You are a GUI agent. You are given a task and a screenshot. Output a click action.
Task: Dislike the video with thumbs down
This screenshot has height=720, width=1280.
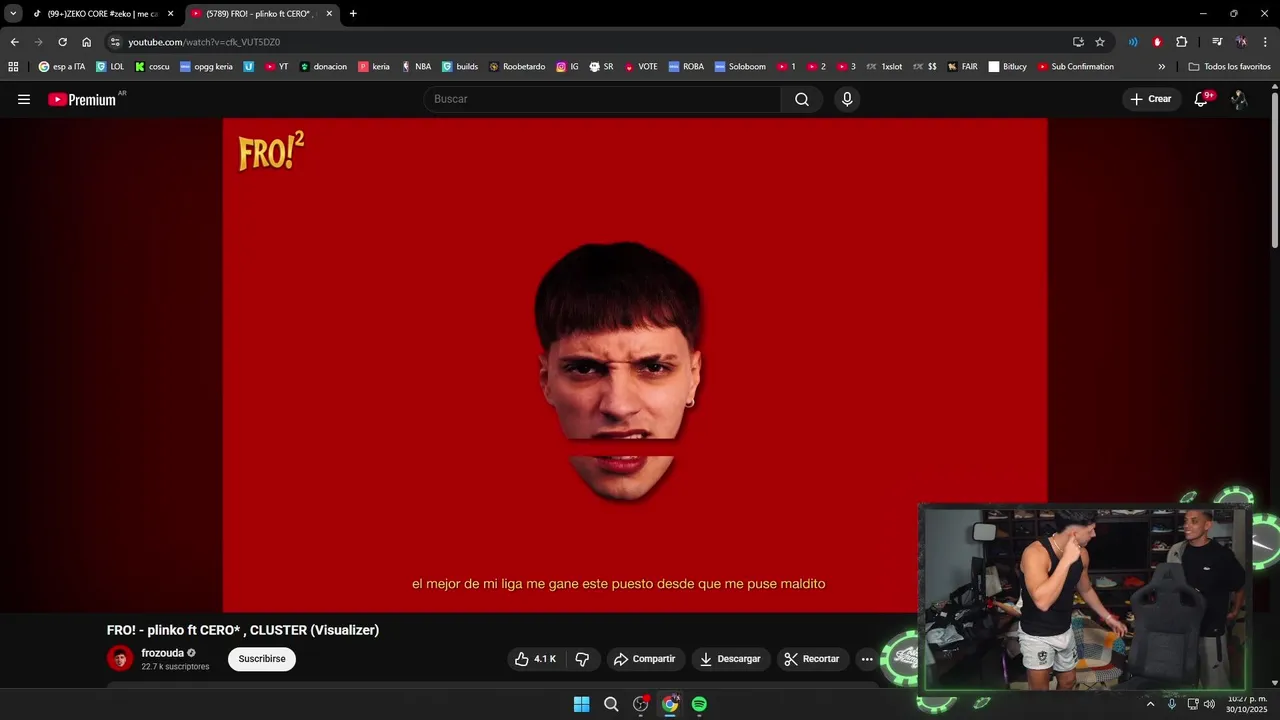click(582, 659)
